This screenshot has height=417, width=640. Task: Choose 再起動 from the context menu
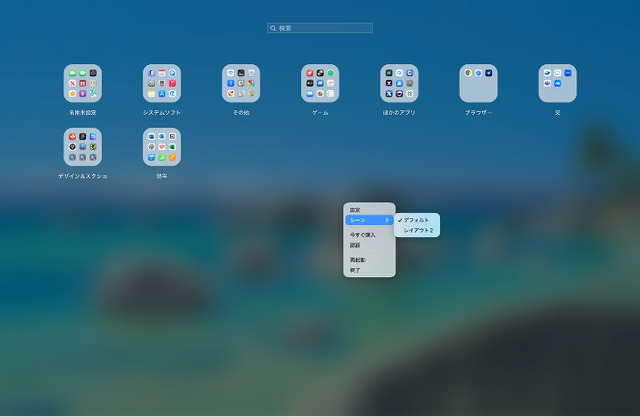(357, 260)
